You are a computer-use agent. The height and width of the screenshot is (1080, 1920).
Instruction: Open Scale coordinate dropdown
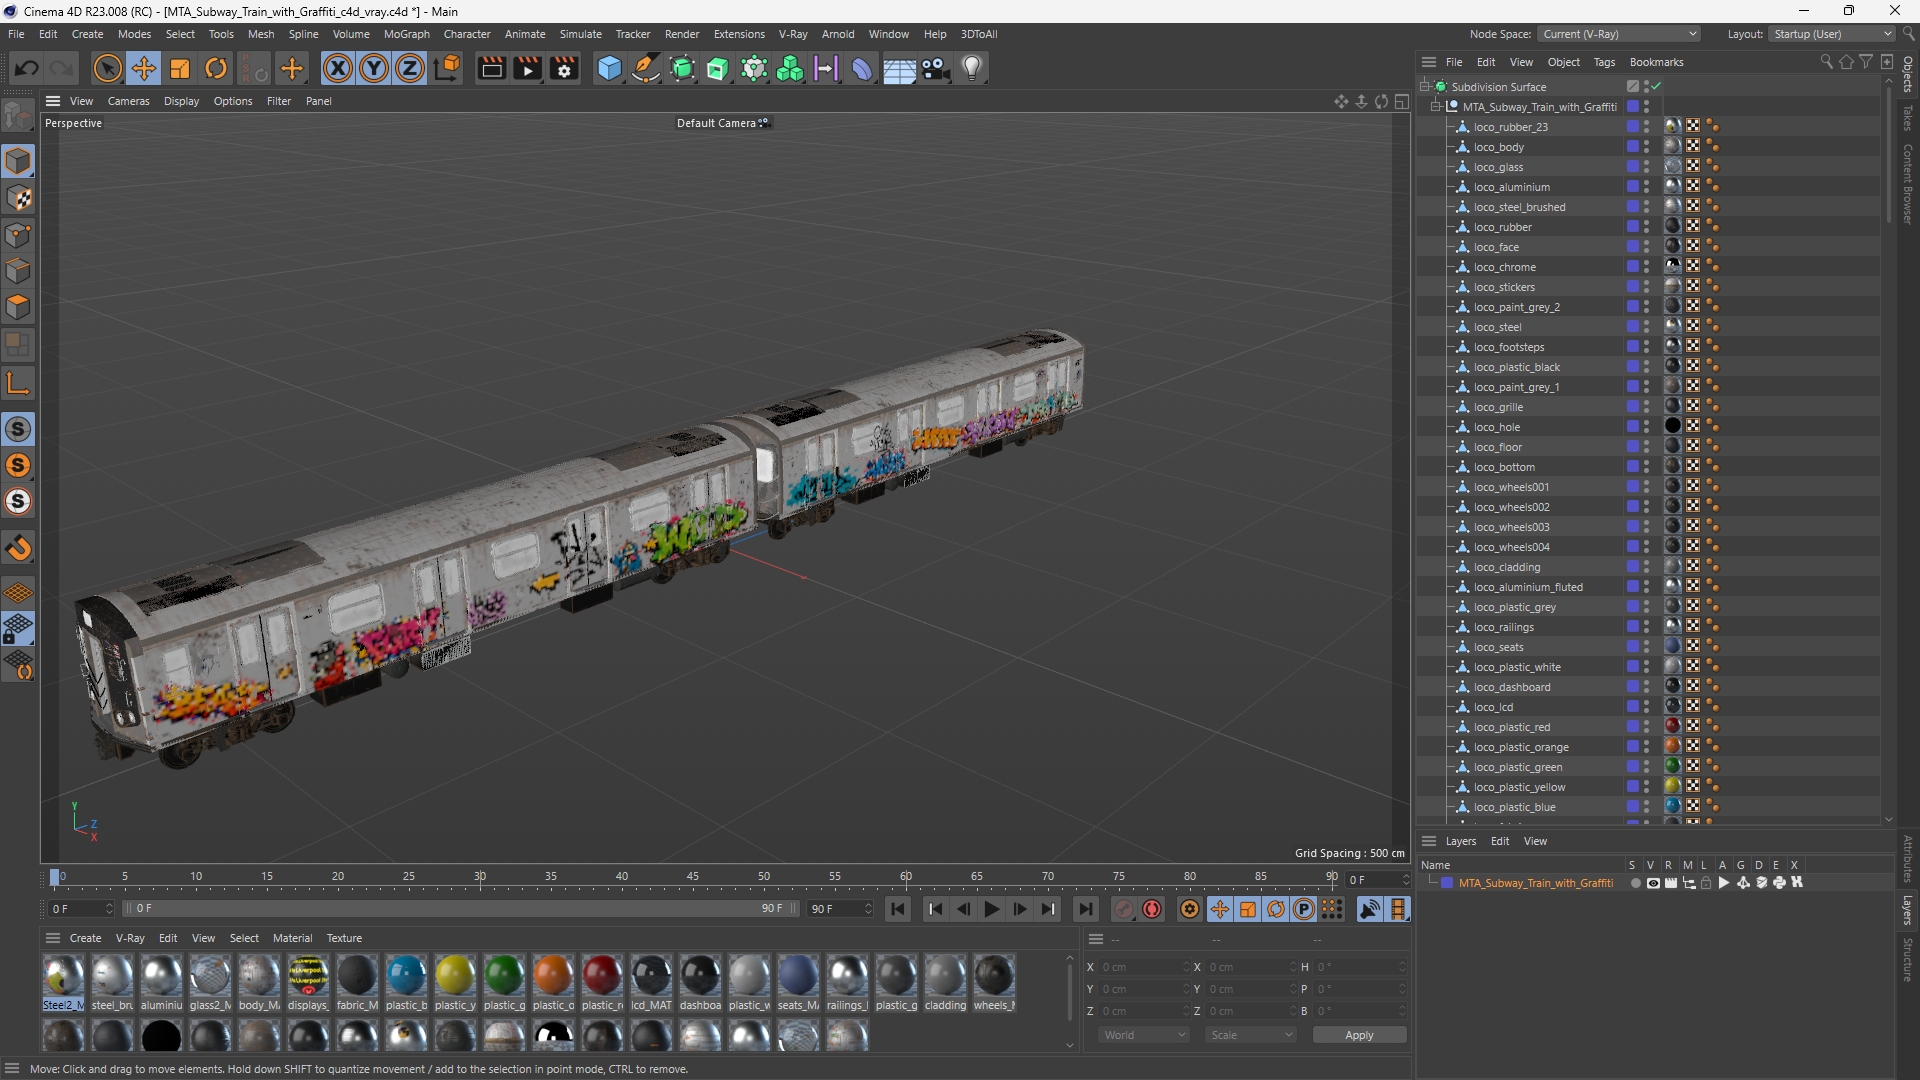click(x=1252, y=1035)
